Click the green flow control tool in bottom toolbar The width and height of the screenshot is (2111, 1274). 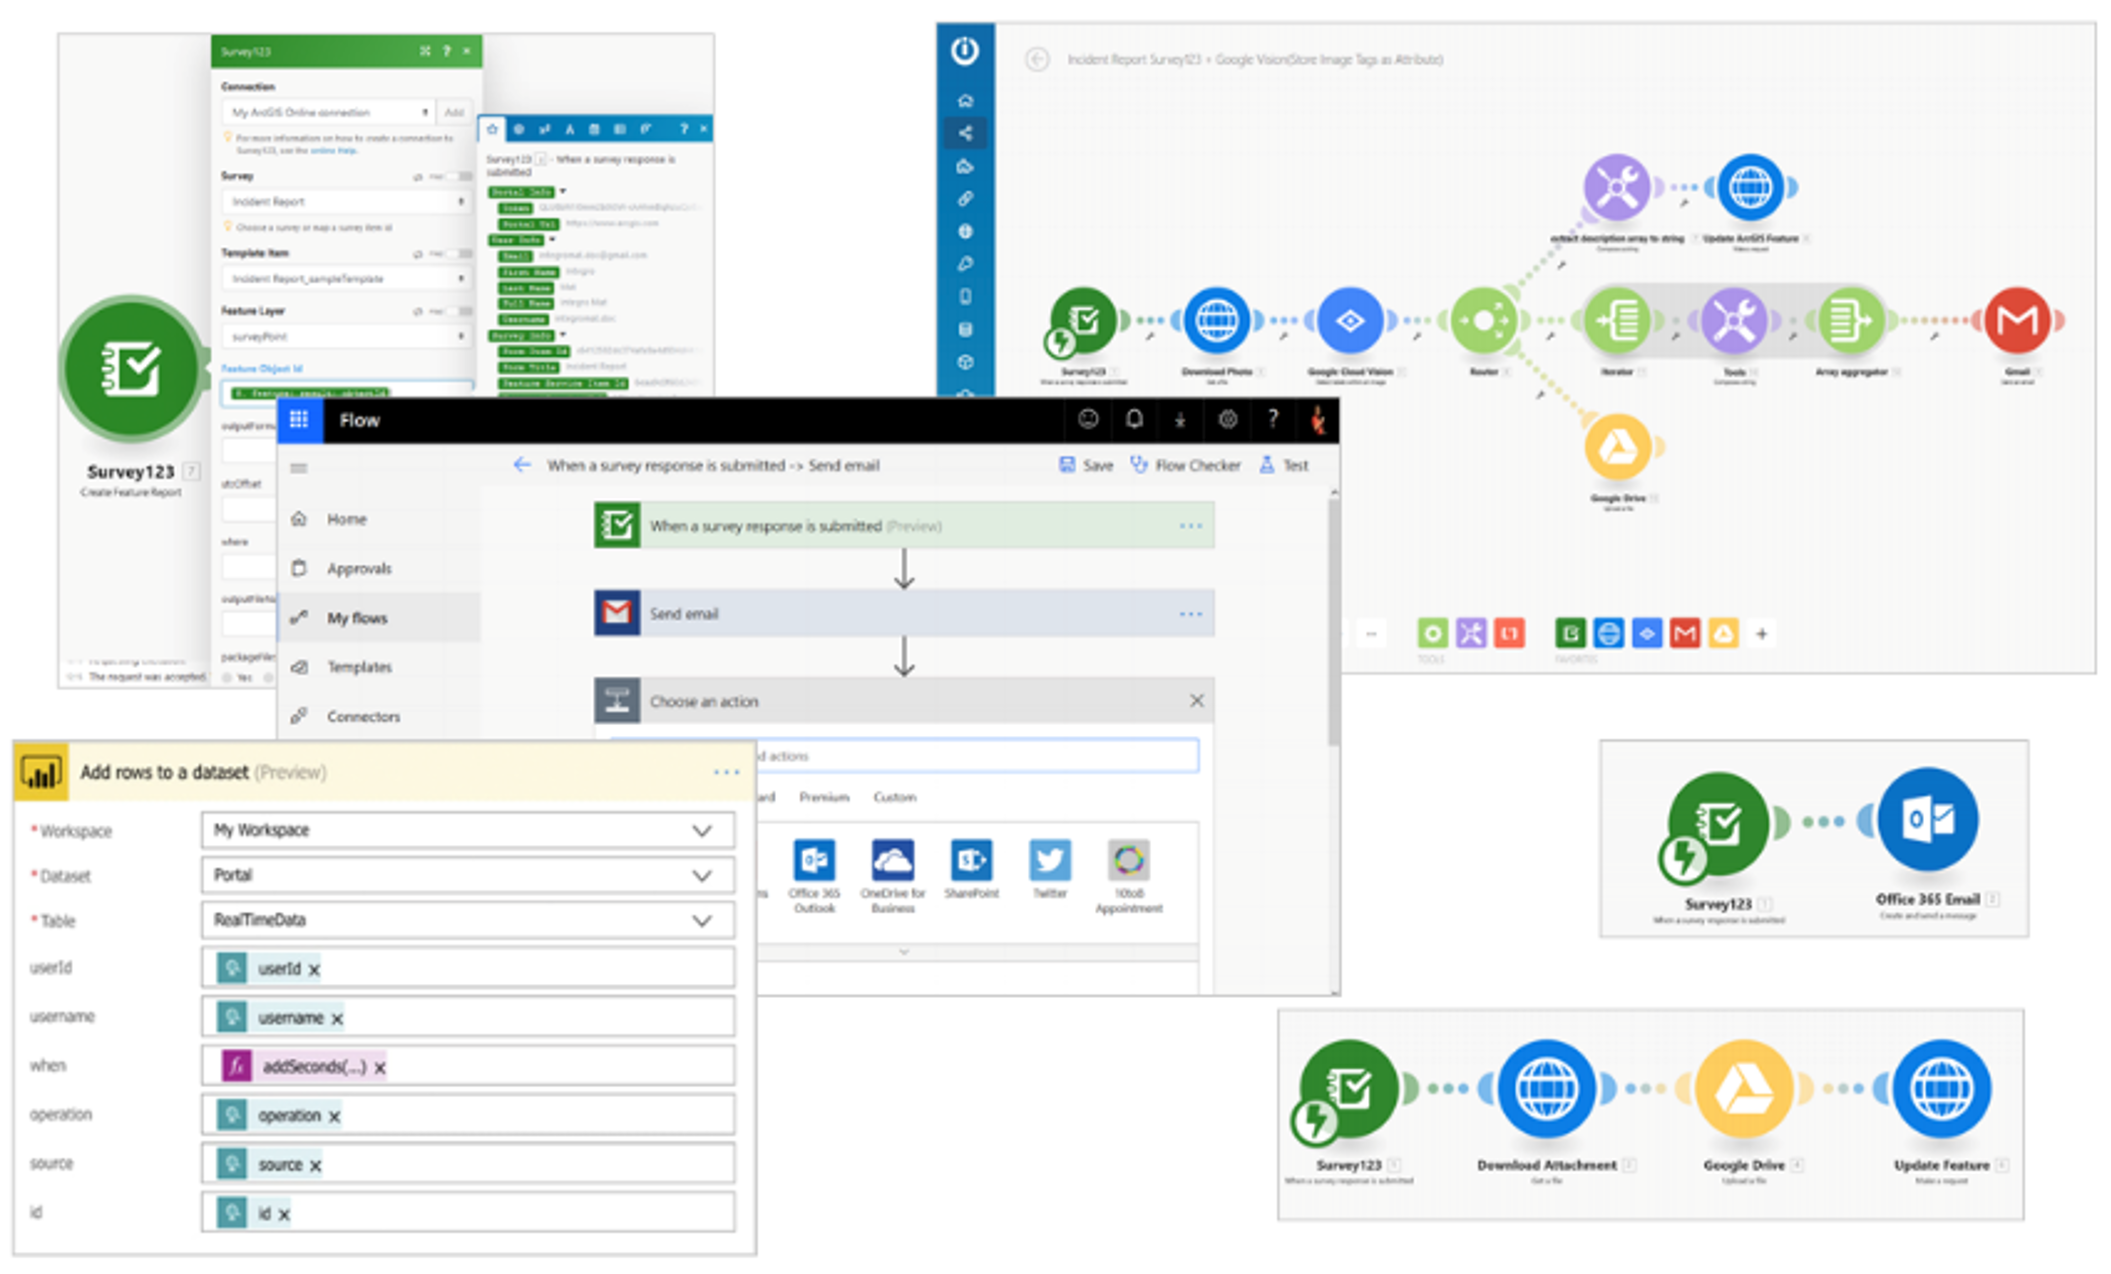(1432, 633)
